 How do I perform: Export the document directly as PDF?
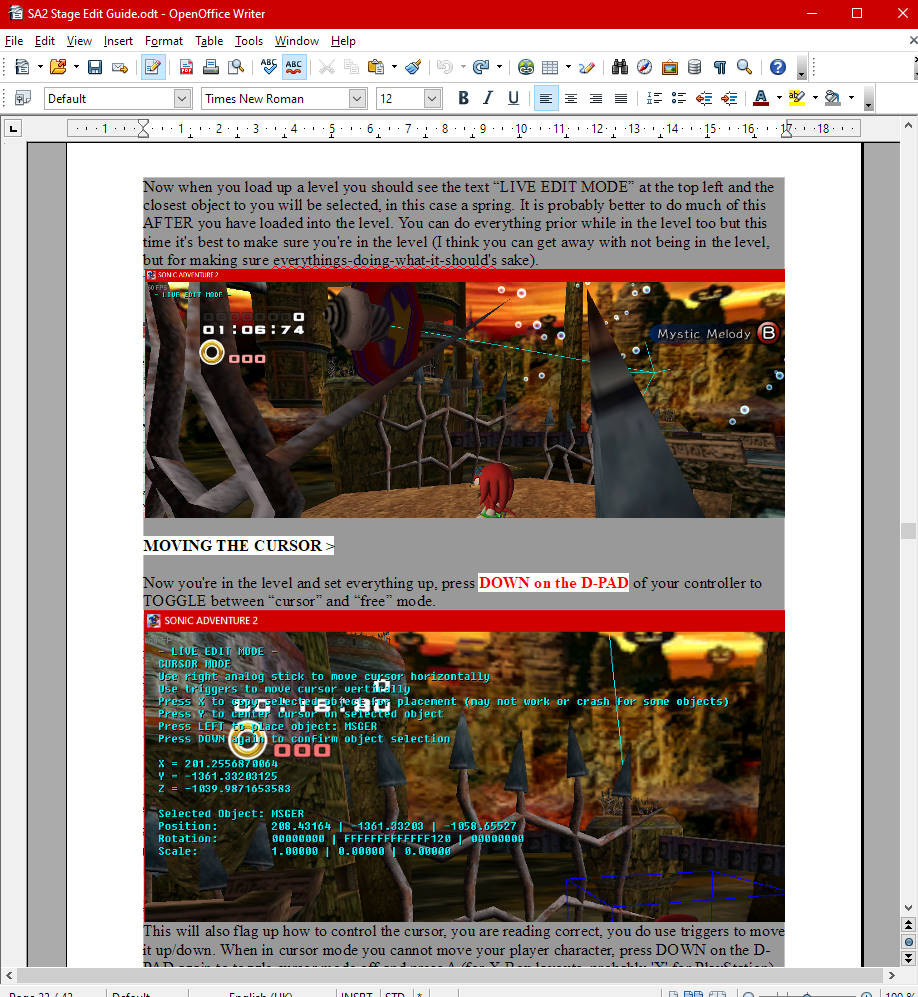click(186, 66)
